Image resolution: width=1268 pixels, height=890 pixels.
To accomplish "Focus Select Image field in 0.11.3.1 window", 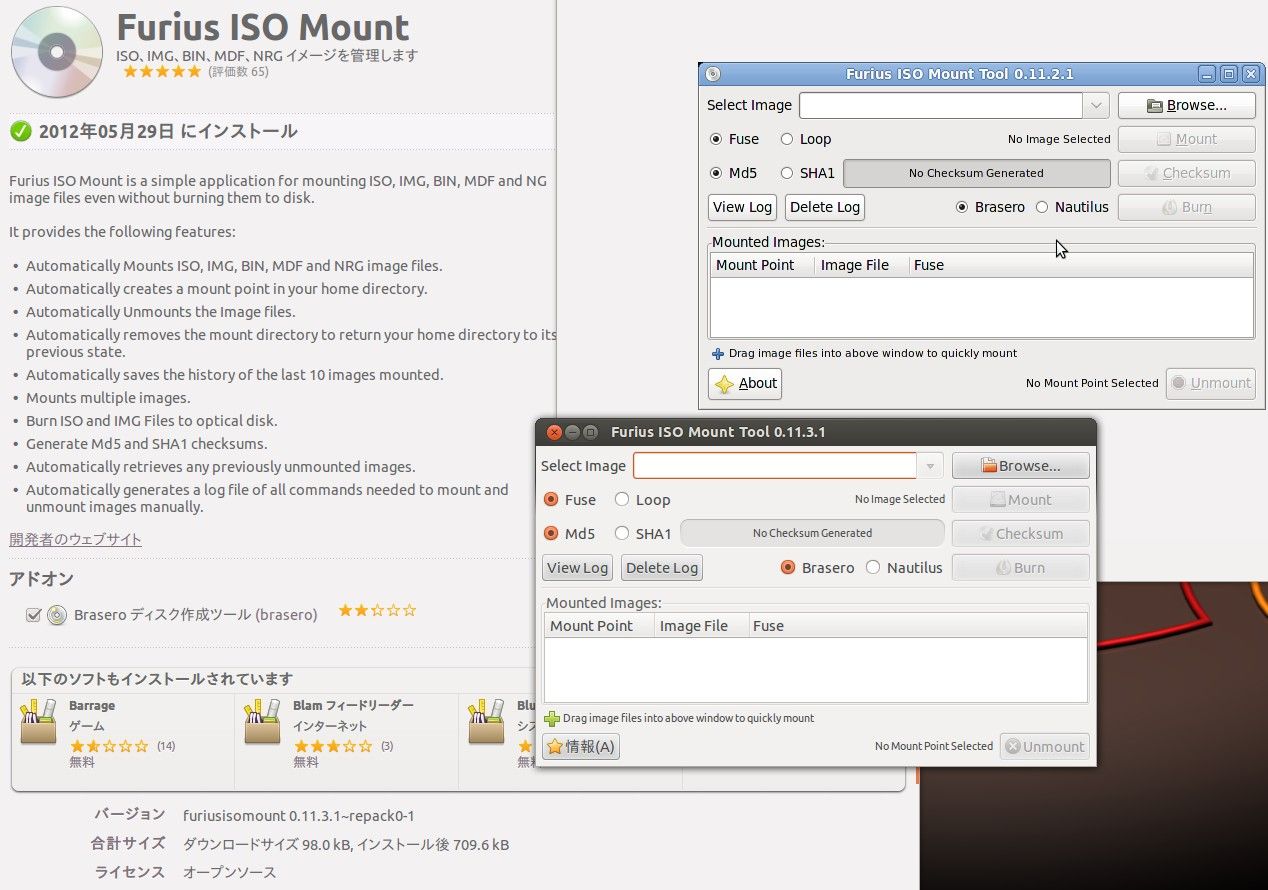I will tap(775, 466).
